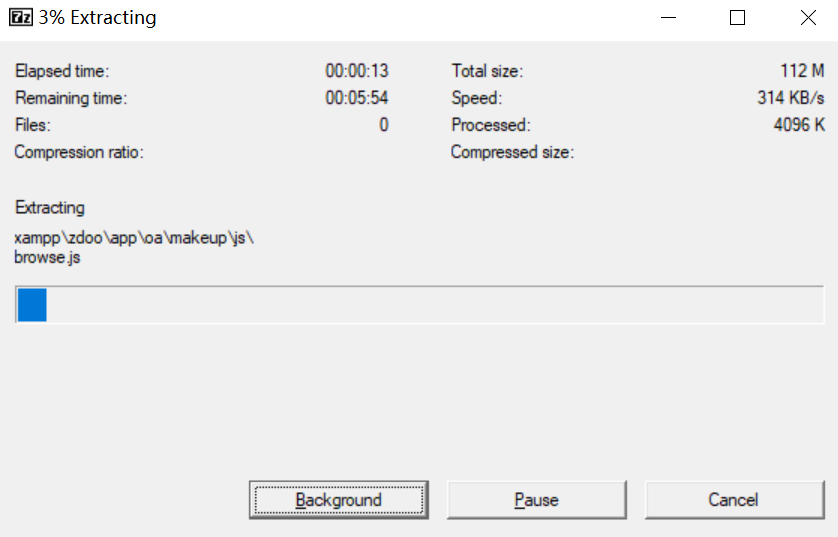Click the Speed value 314 KB/s

790,98
